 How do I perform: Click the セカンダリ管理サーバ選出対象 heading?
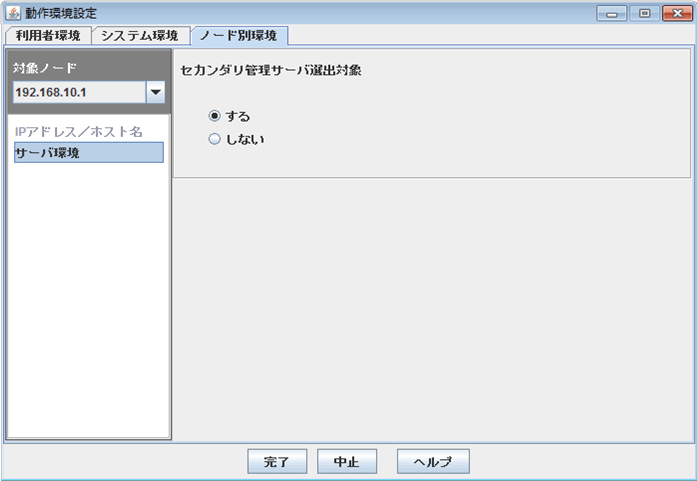[x=270, y=72]
